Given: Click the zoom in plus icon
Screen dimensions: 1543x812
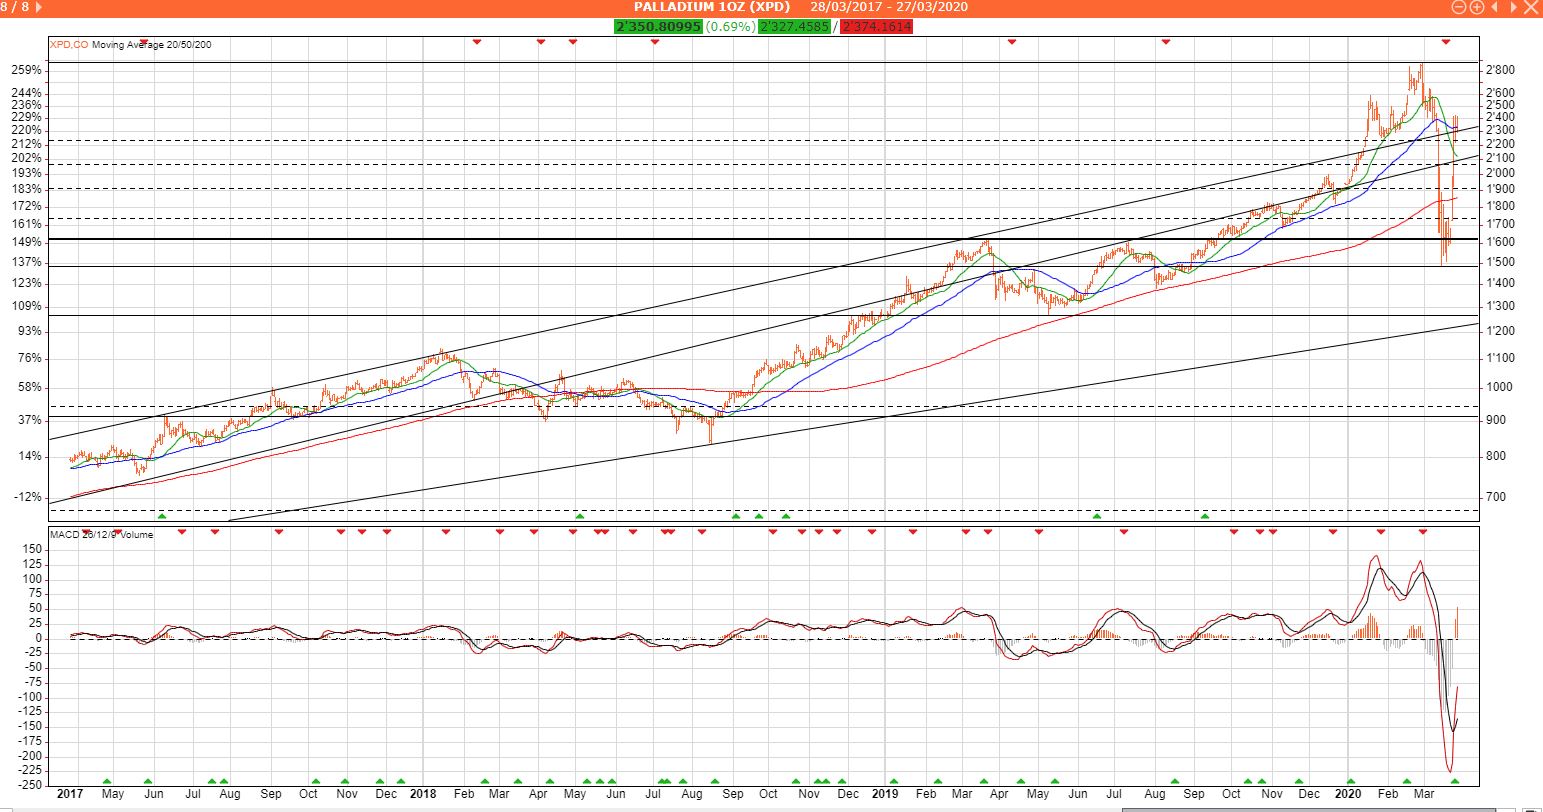Looking at the screenshot, I should tap(1476, 7).
